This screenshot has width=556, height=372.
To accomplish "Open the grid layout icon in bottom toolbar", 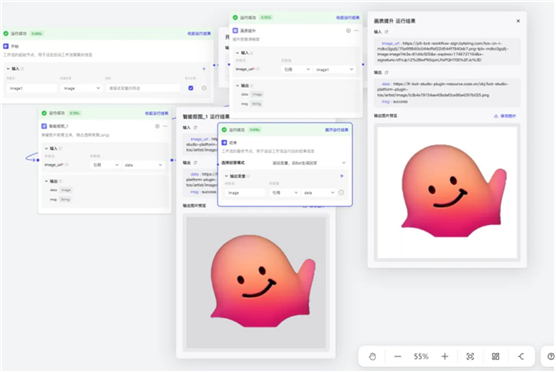I will pyautogui.click(x=495, y=356).
